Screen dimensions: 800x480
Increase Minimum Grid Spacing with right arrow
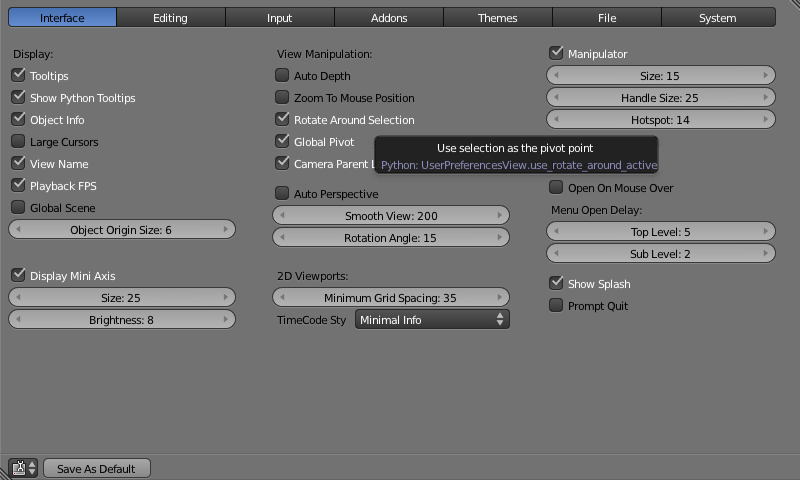click(x=502, y=298)
